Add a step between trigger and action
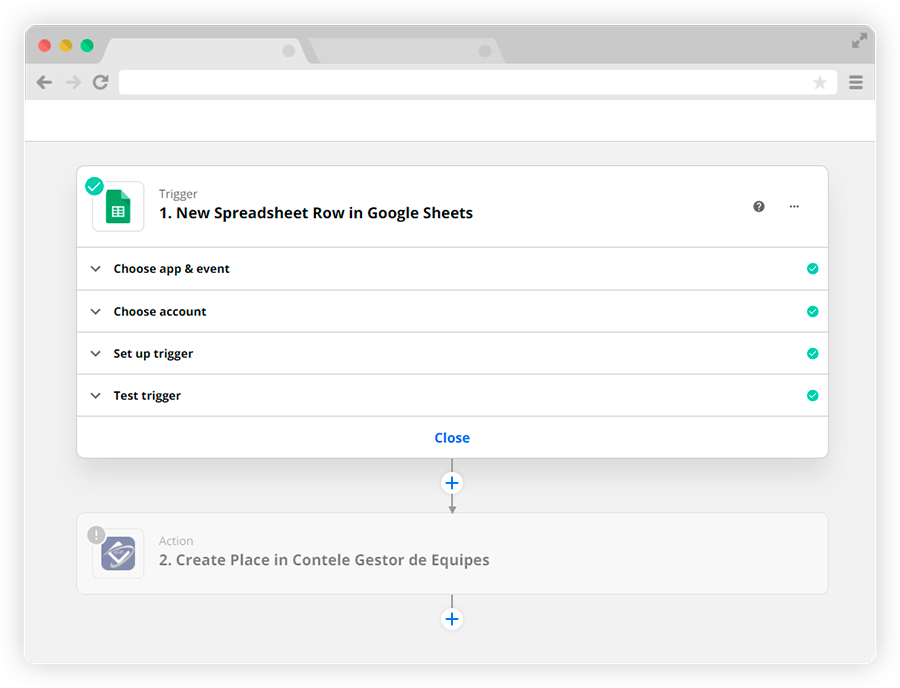900x688 pixels. [x=452, y=483]
